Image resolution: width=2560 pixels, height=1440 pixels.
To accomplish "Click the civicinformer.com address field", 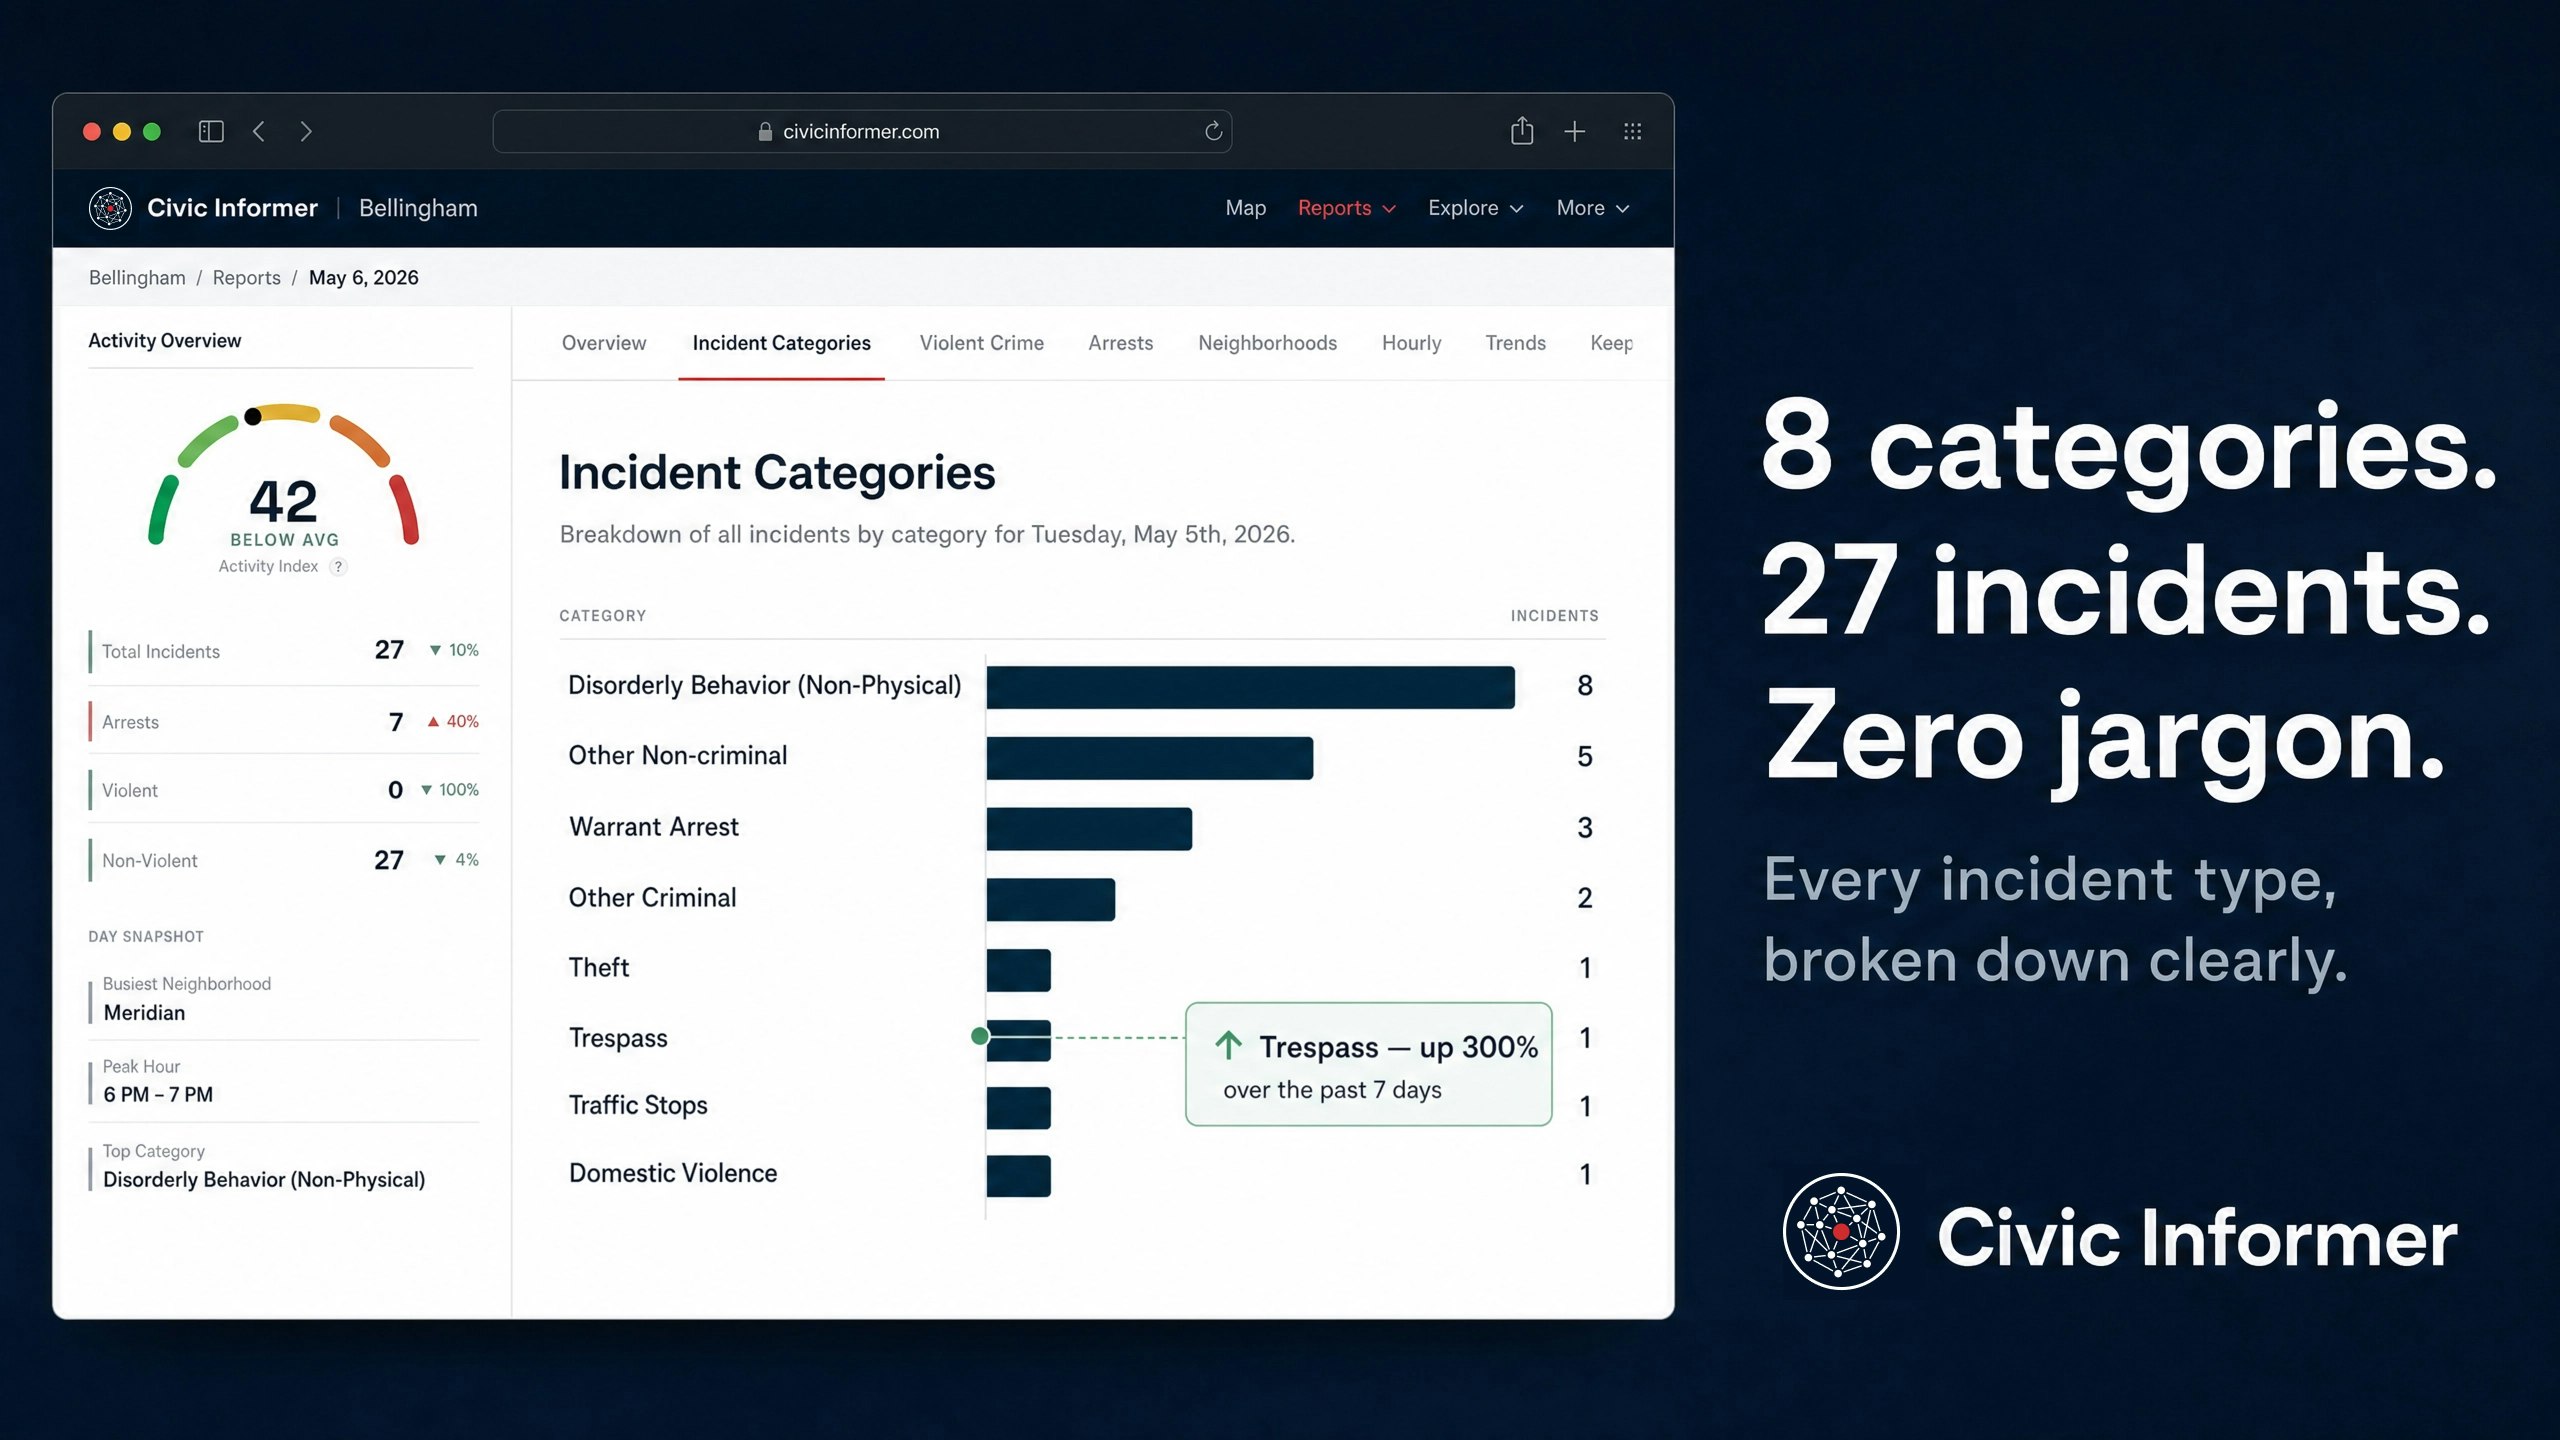I will point(862,131).
